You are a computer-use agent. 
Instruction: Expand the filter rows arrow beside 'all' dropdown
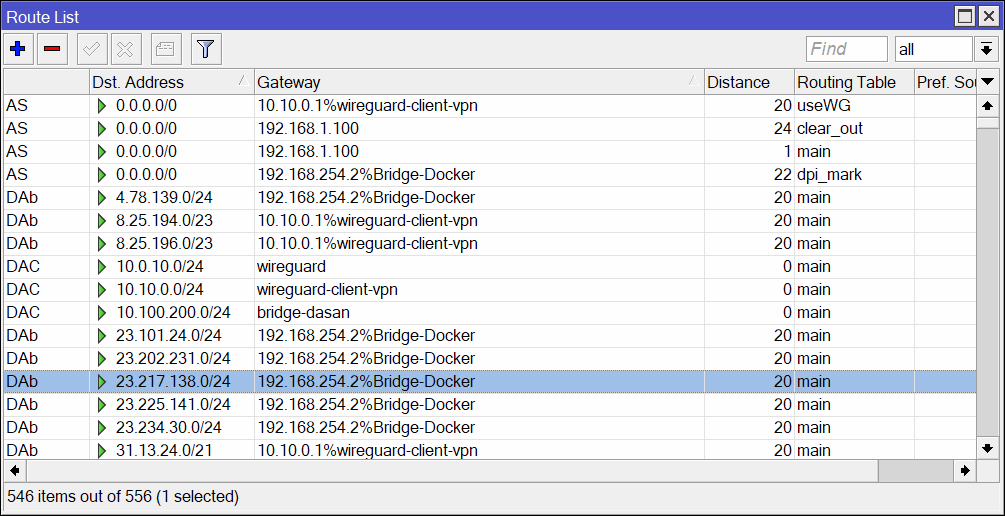click(x=987, y=49)
